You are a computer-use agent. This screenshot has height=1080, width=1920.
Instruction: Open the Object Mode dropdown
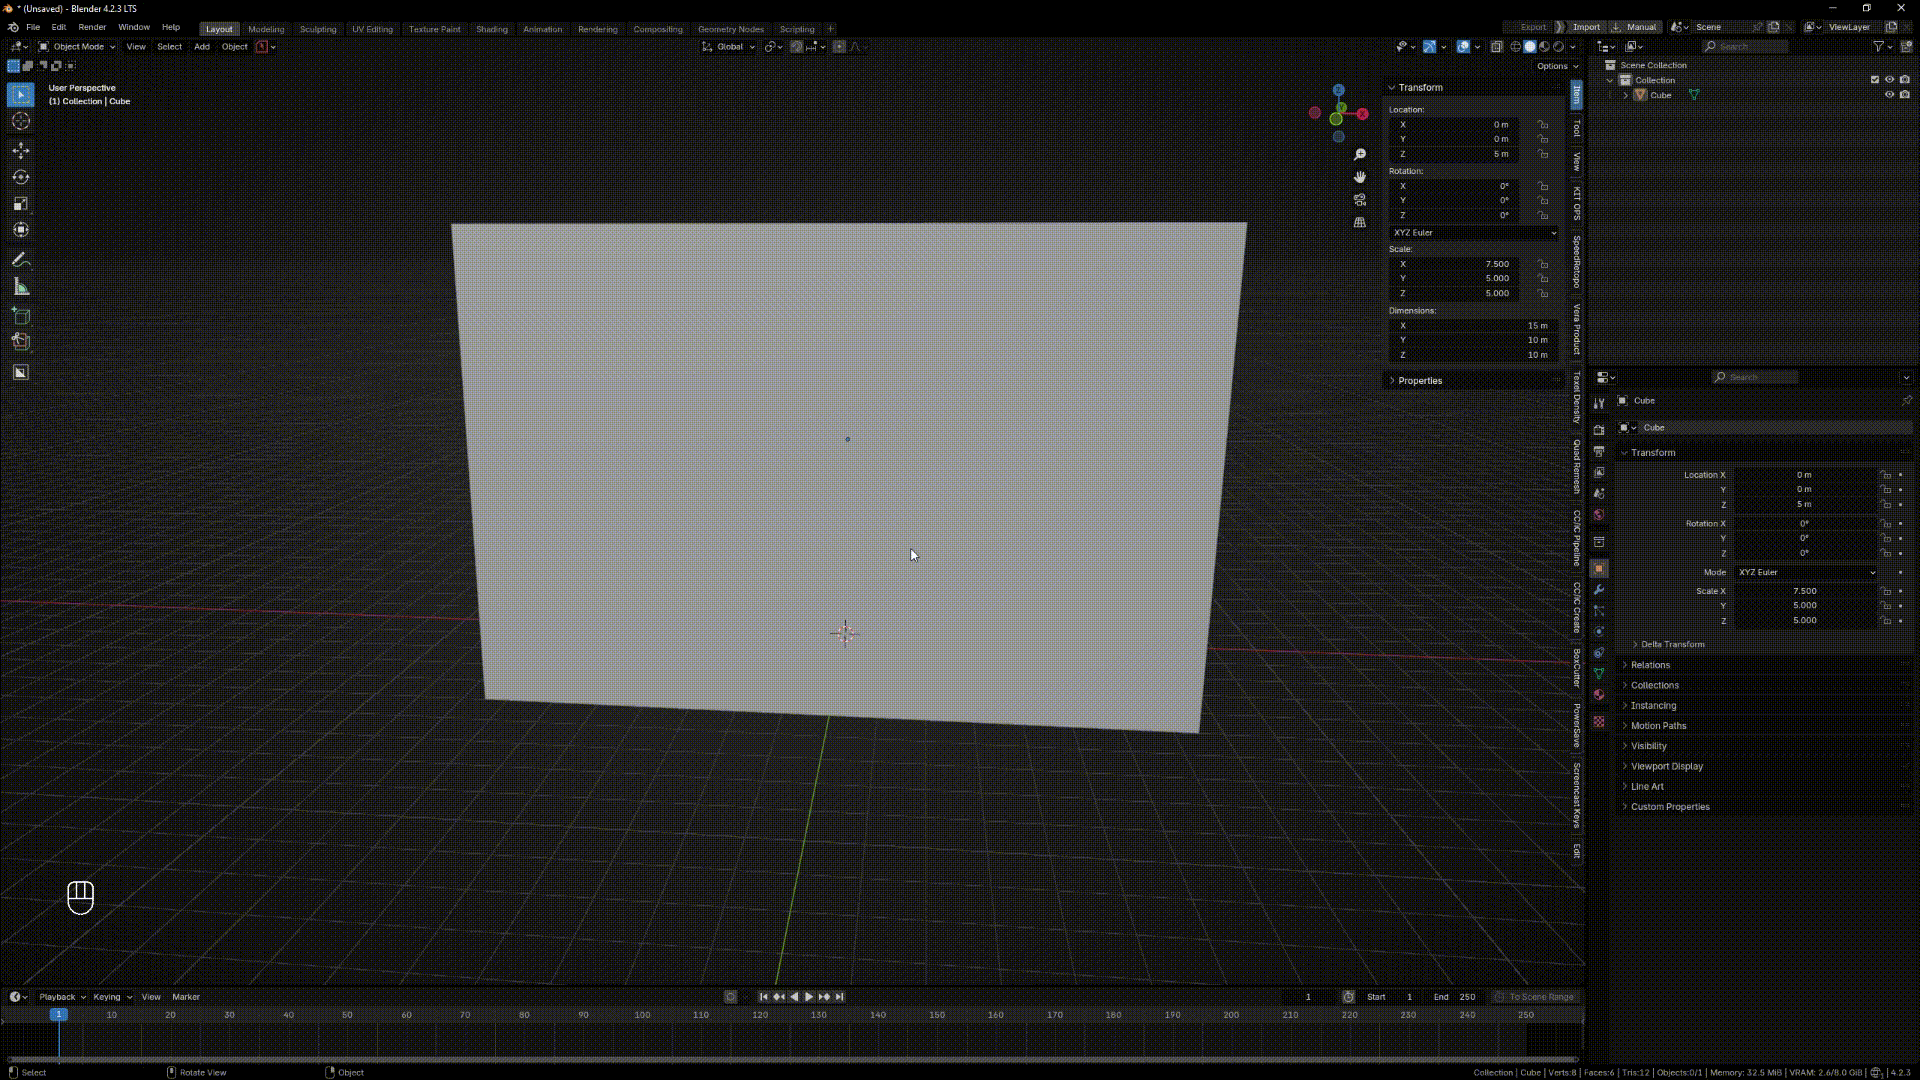click(x=77, y=47)
